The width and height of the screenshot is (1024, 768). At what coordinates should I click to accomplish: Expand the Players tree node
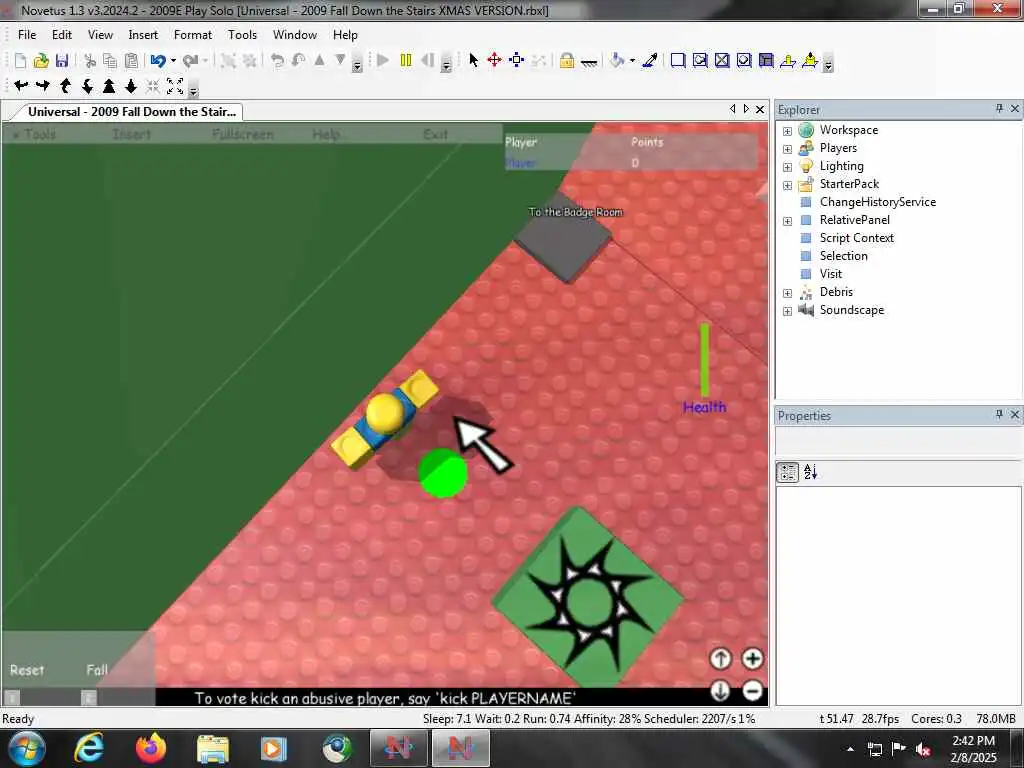pos(787,149)
